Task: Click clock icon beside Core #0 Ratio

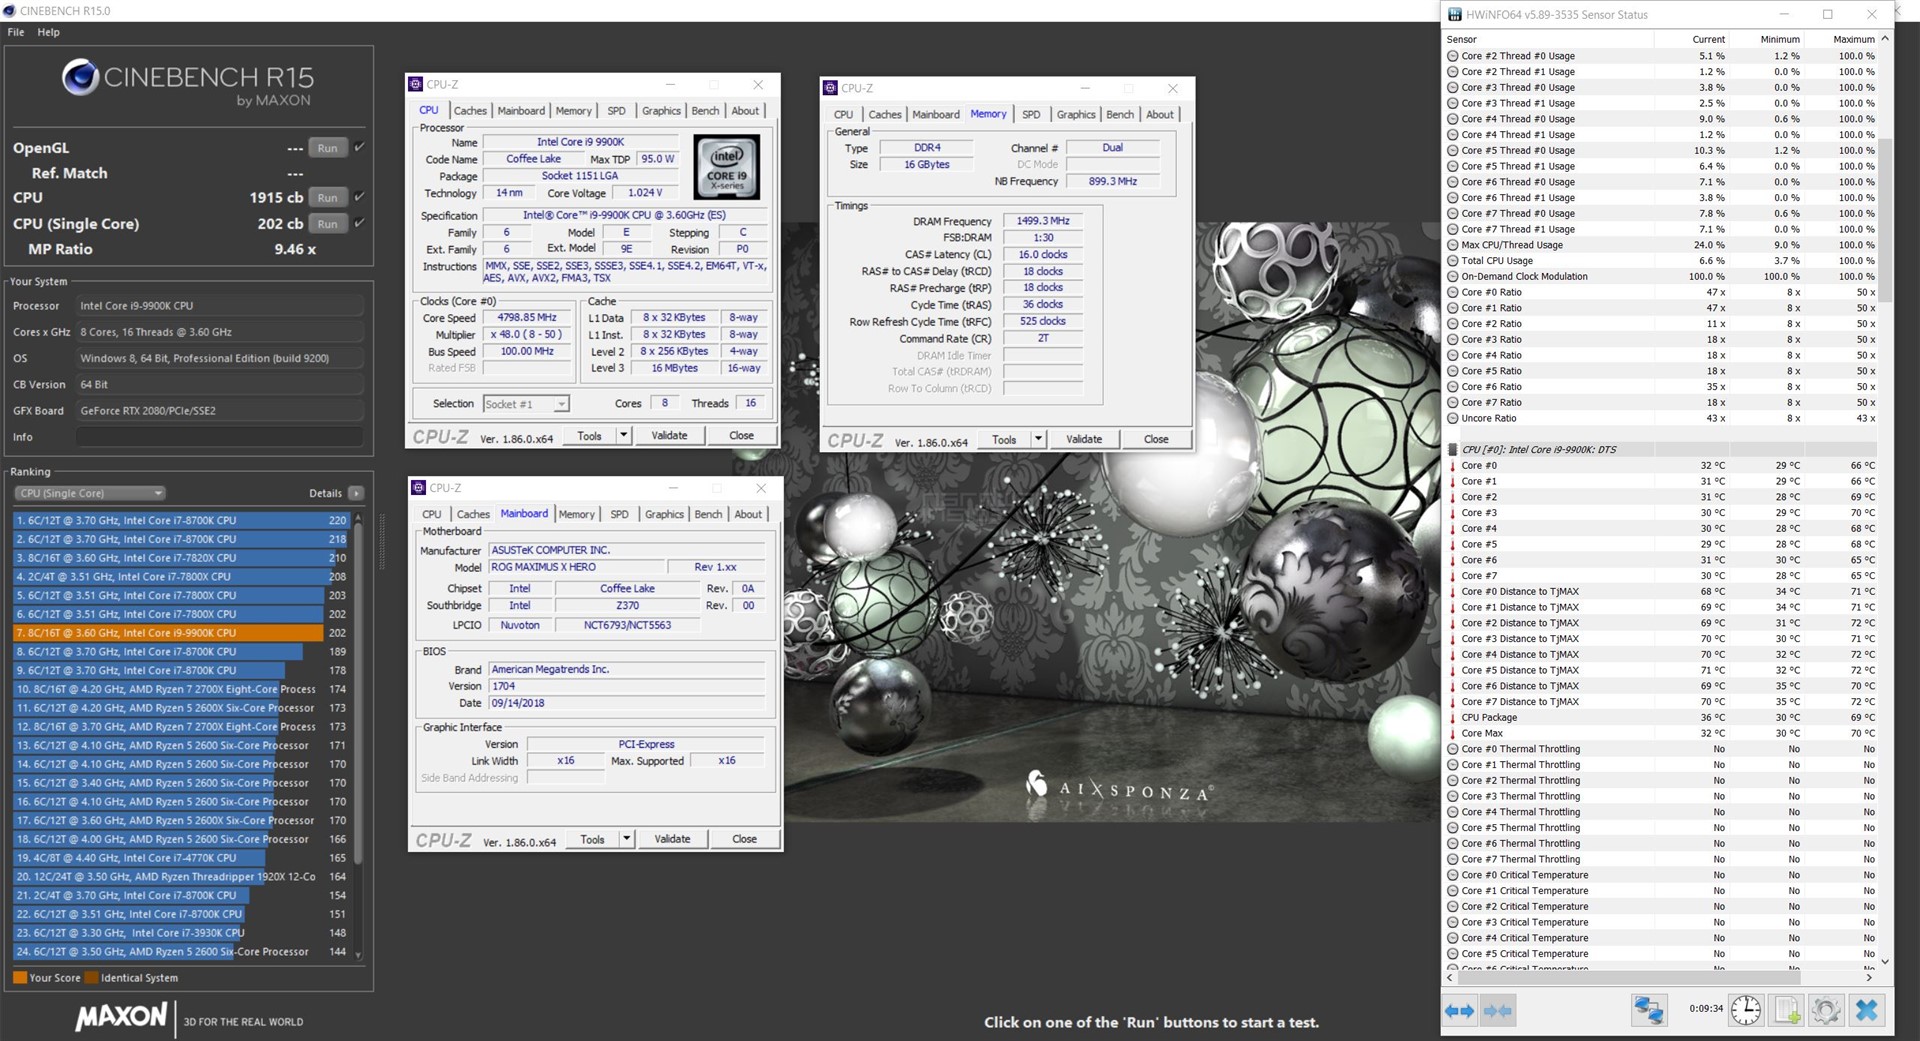Action: (1452, 293)
